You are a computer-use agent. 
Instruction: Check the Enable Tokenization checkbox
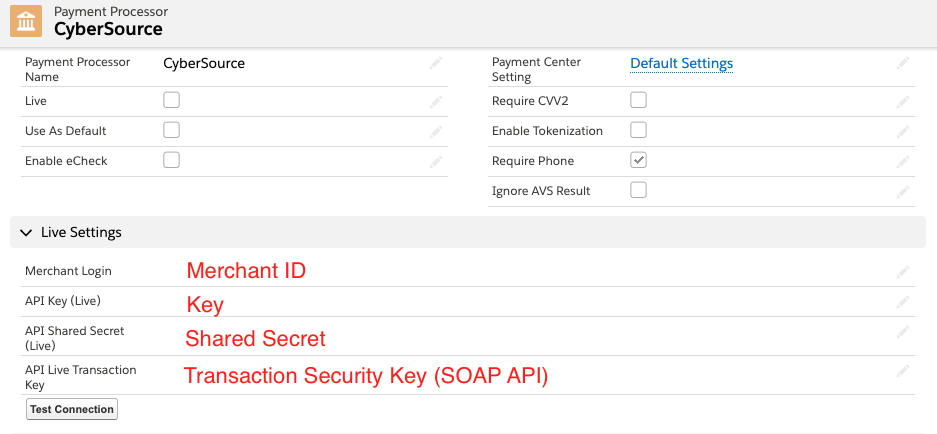[639, 130]
